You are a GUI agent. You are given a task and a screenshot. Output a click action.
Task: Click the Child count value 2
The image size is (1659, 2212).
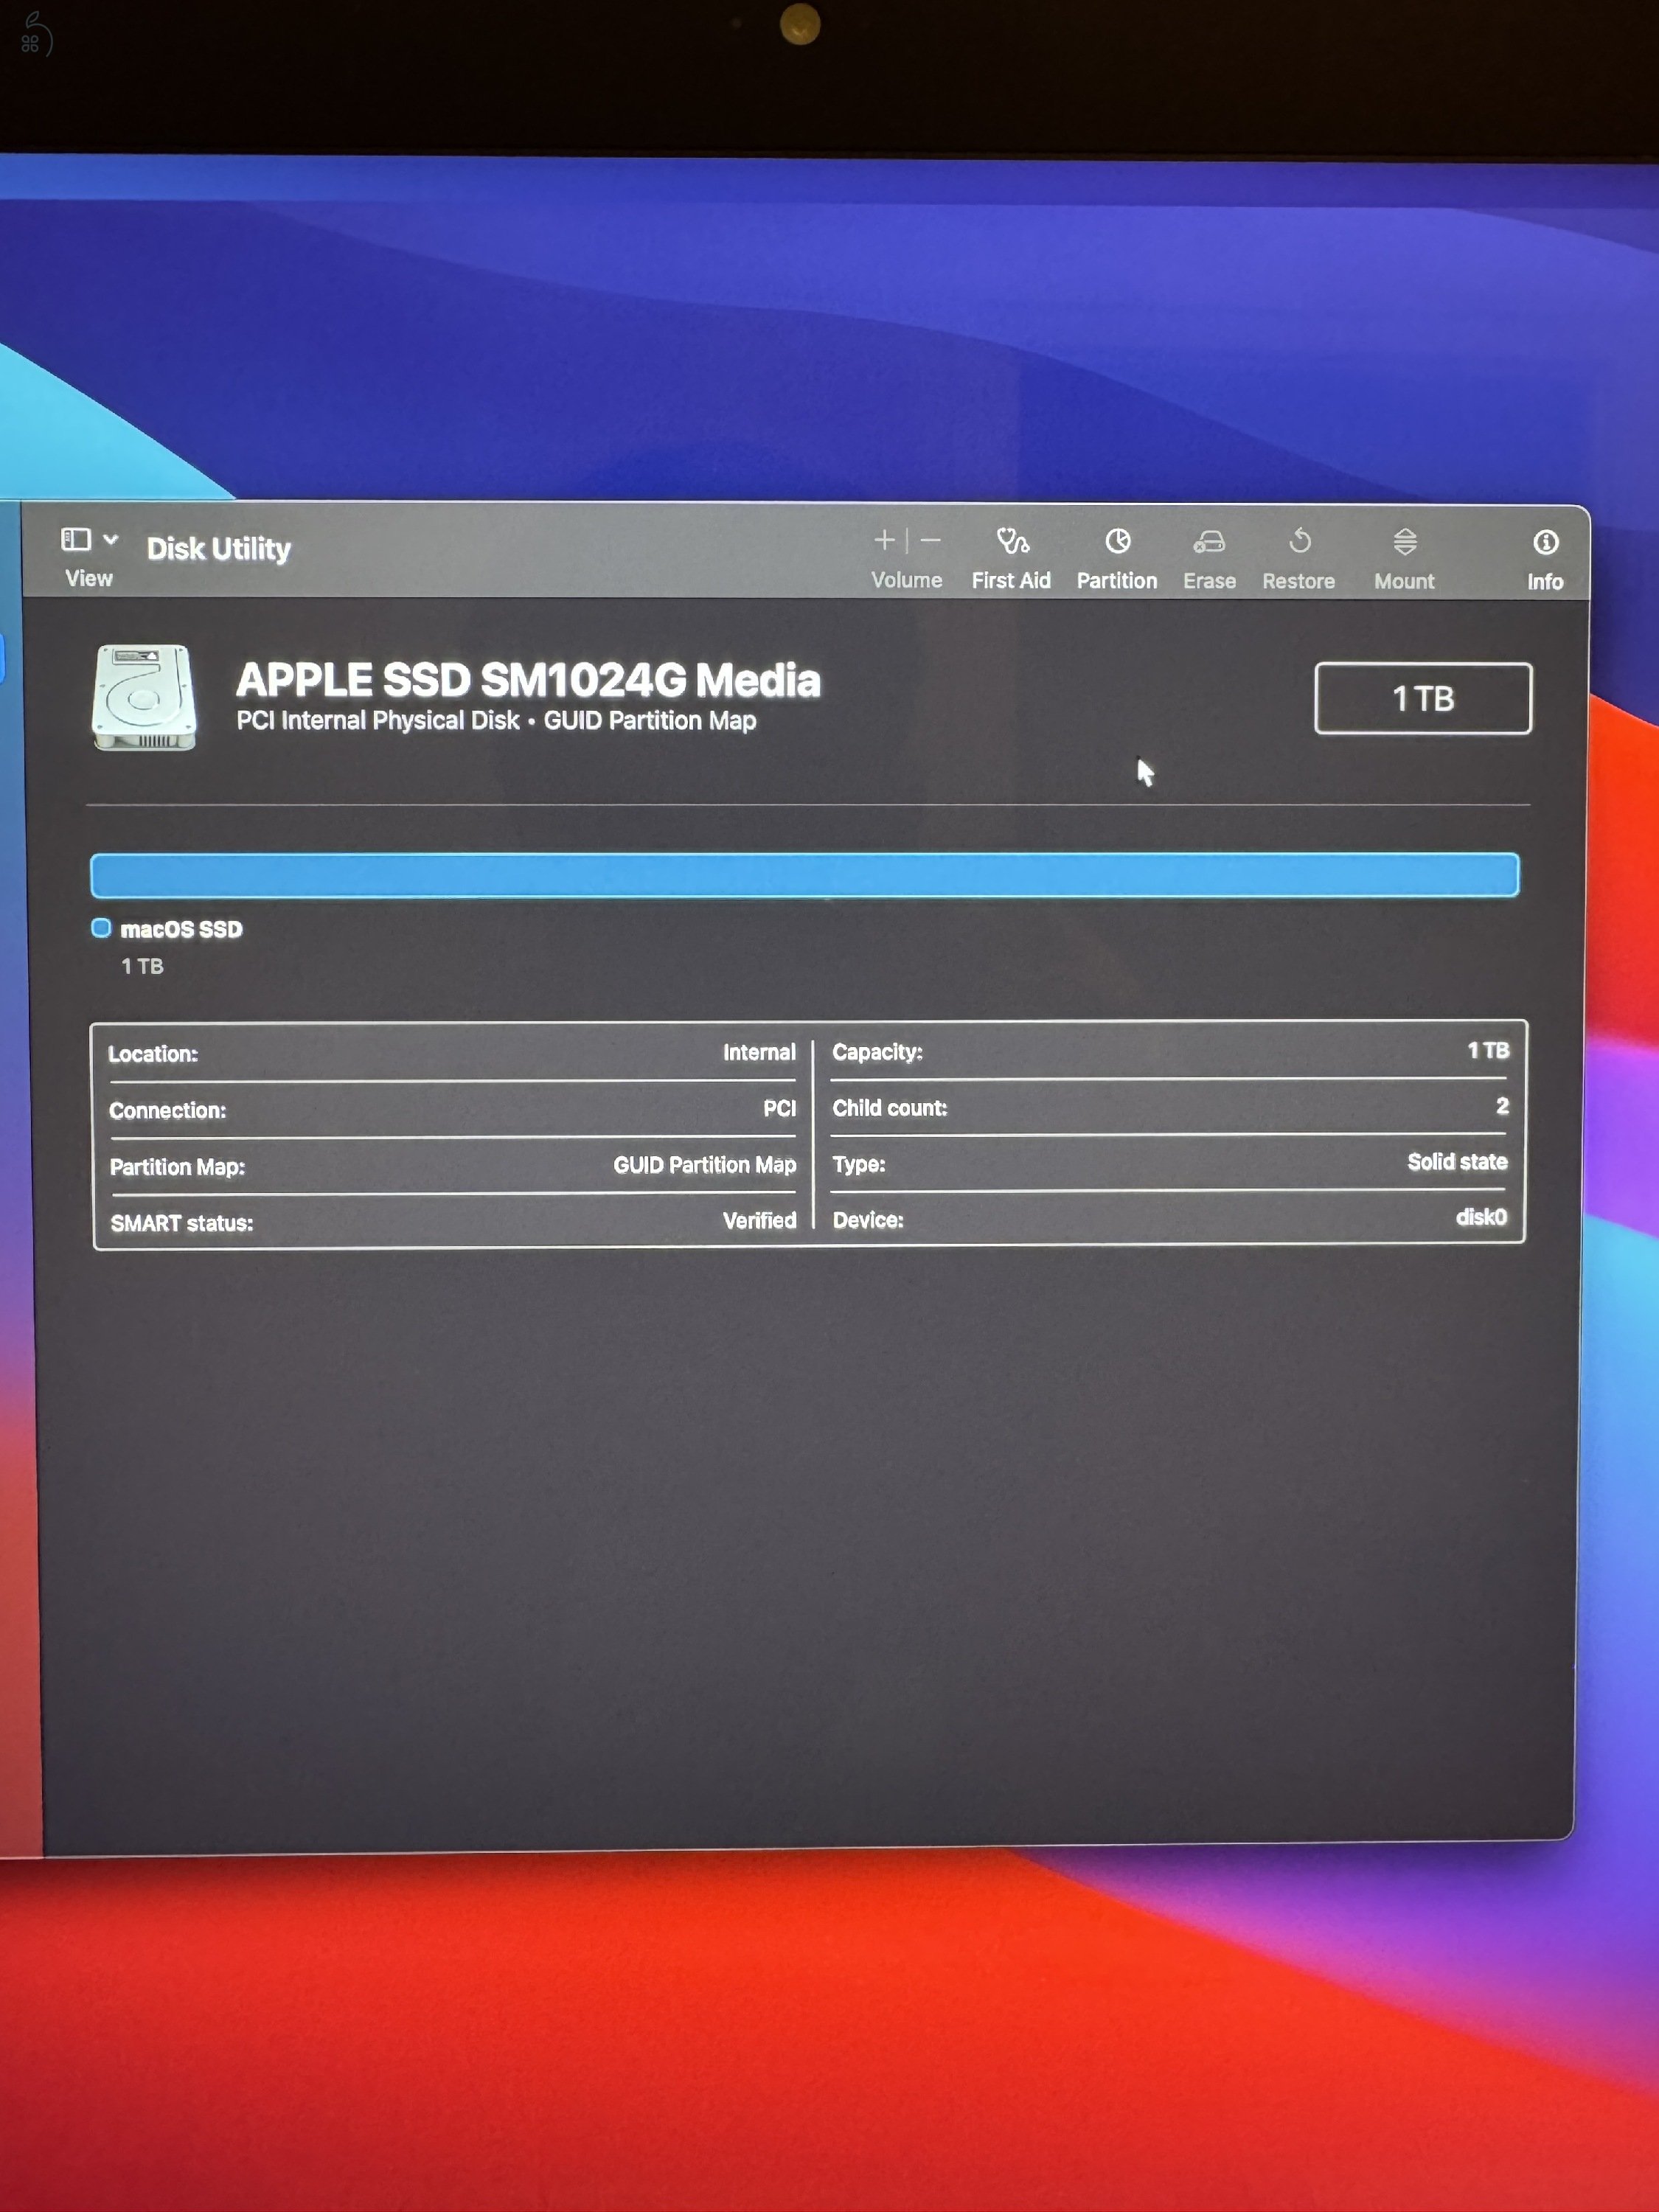(x=1502, y=1105)
